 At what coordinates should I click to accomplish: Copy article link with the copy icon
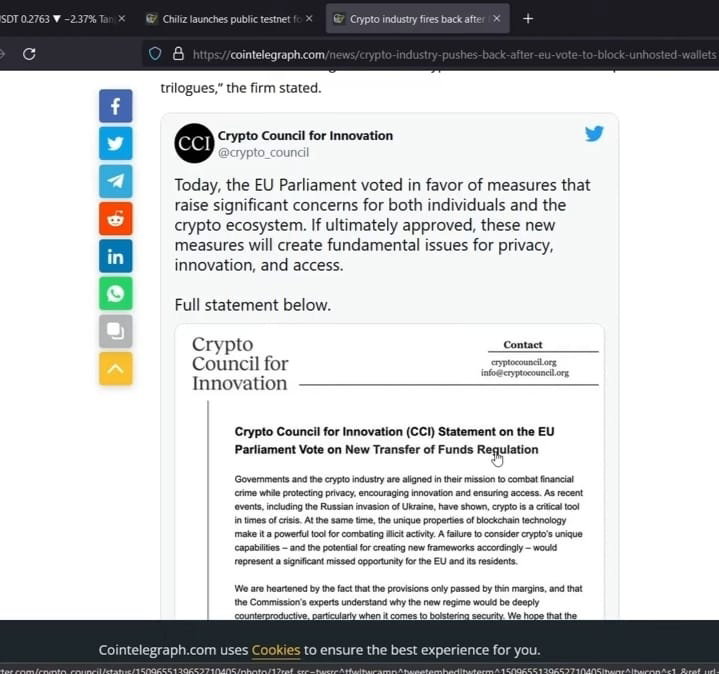pos(116,331)
